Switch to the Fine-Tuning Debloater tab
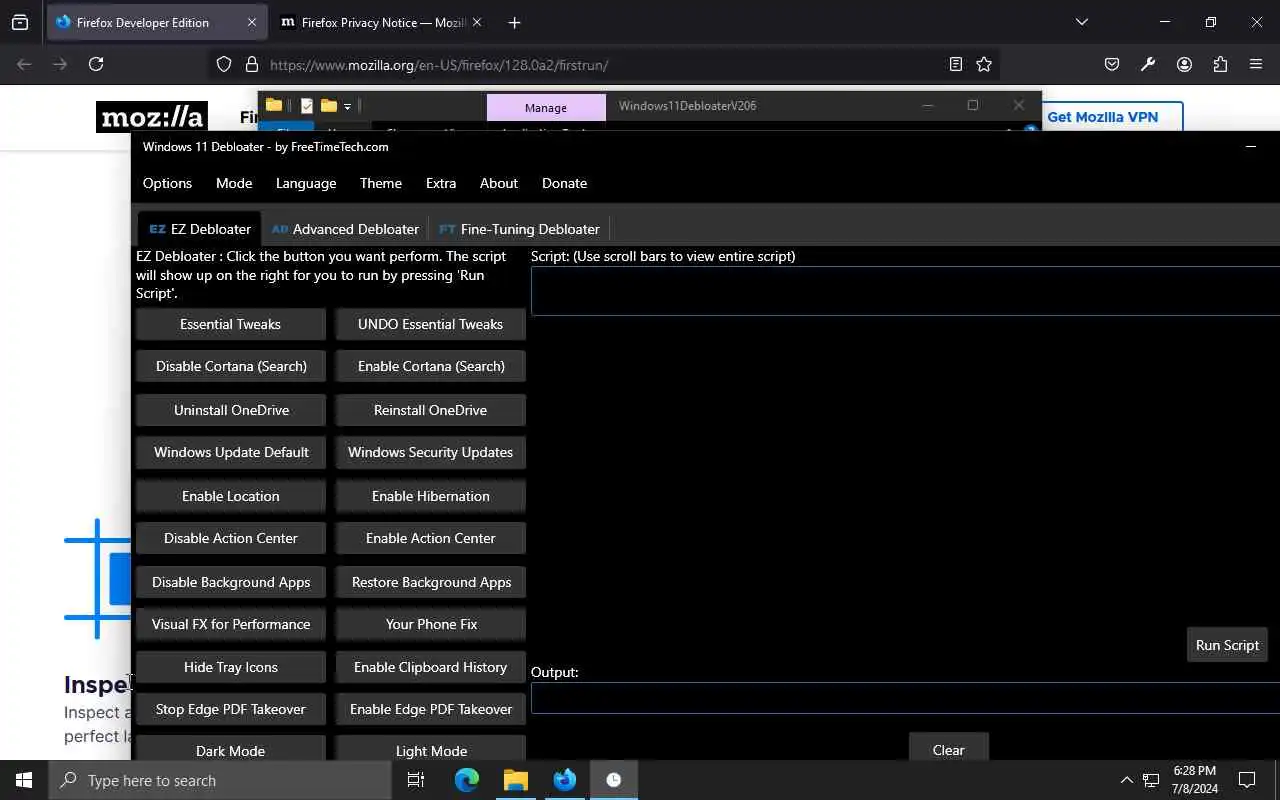The width and height of the screenshot is (1280, 800). click(519, 229)
